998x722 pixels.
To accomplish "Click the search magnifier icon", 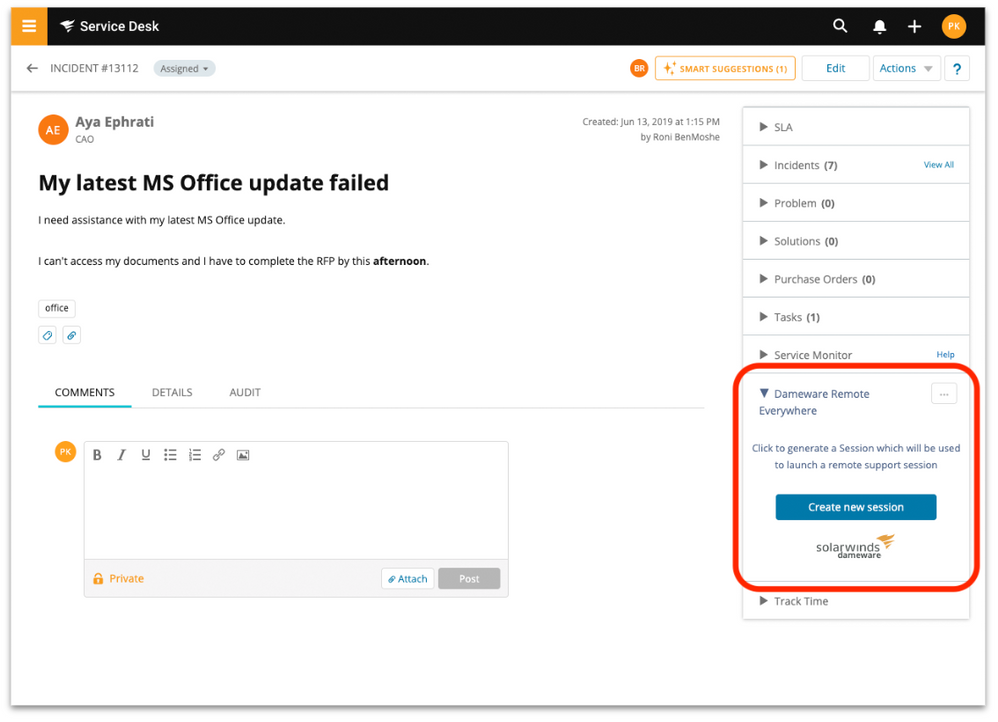I will pos(840,26).
